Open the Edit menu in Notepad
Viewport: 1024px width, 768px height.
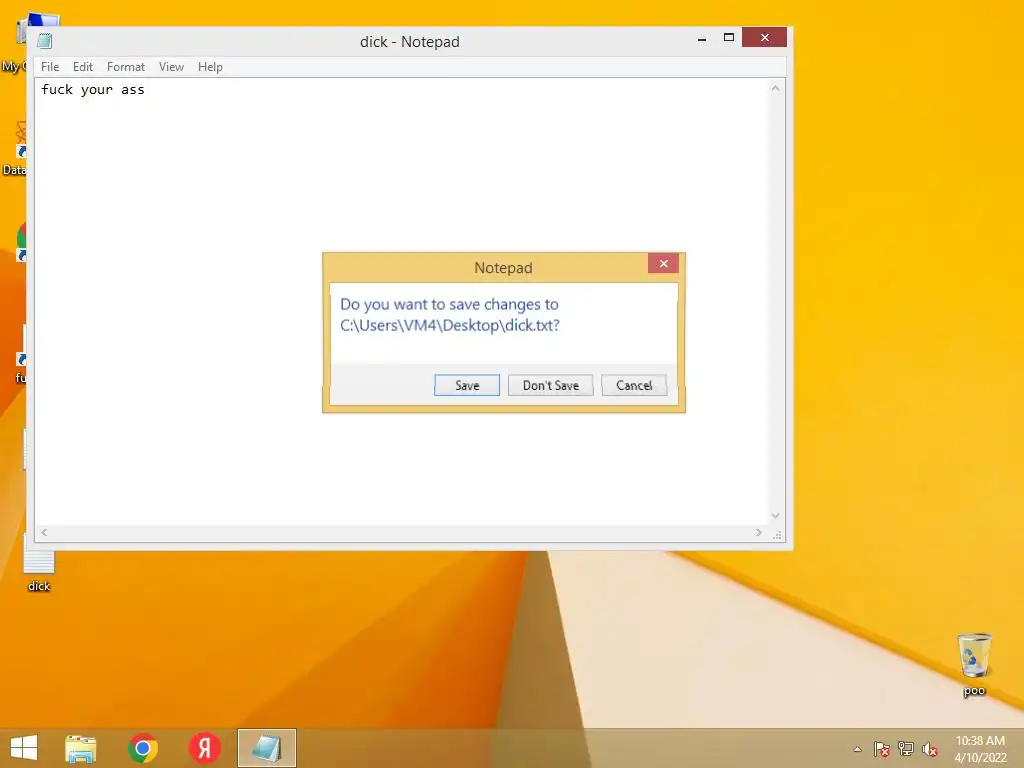82,67
